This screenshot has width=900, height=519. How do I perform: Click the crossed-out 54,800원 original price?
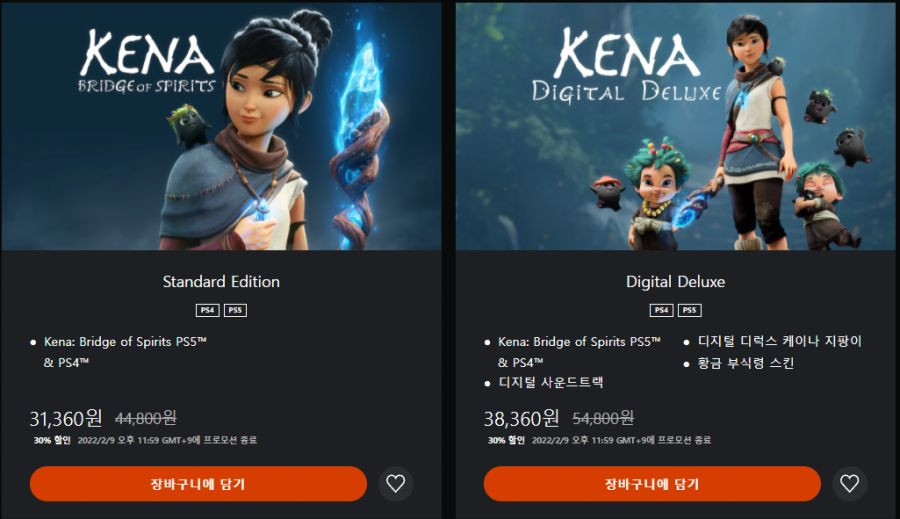[603, 418]
